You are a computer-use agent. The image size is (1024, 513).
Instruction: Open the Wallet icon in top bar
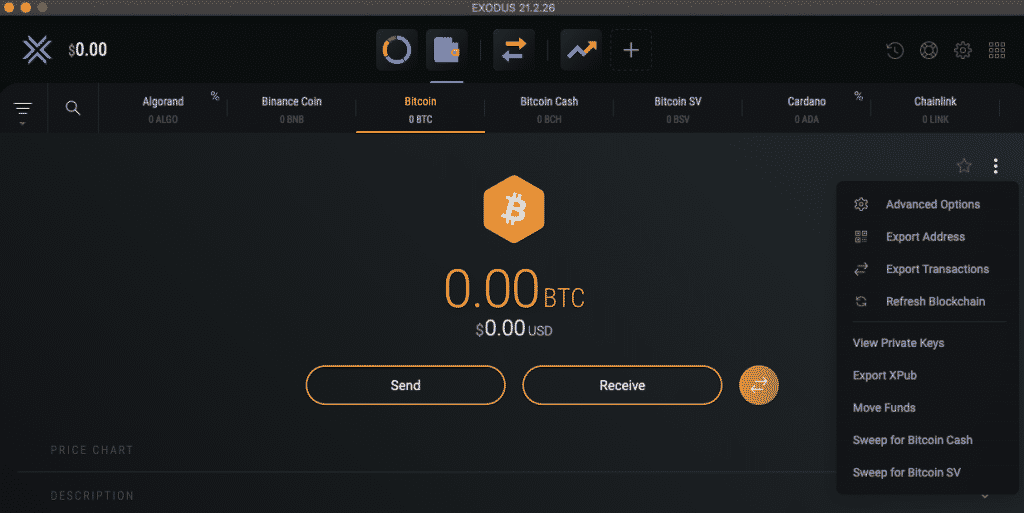pyautogui.click(x=447, y=50)
